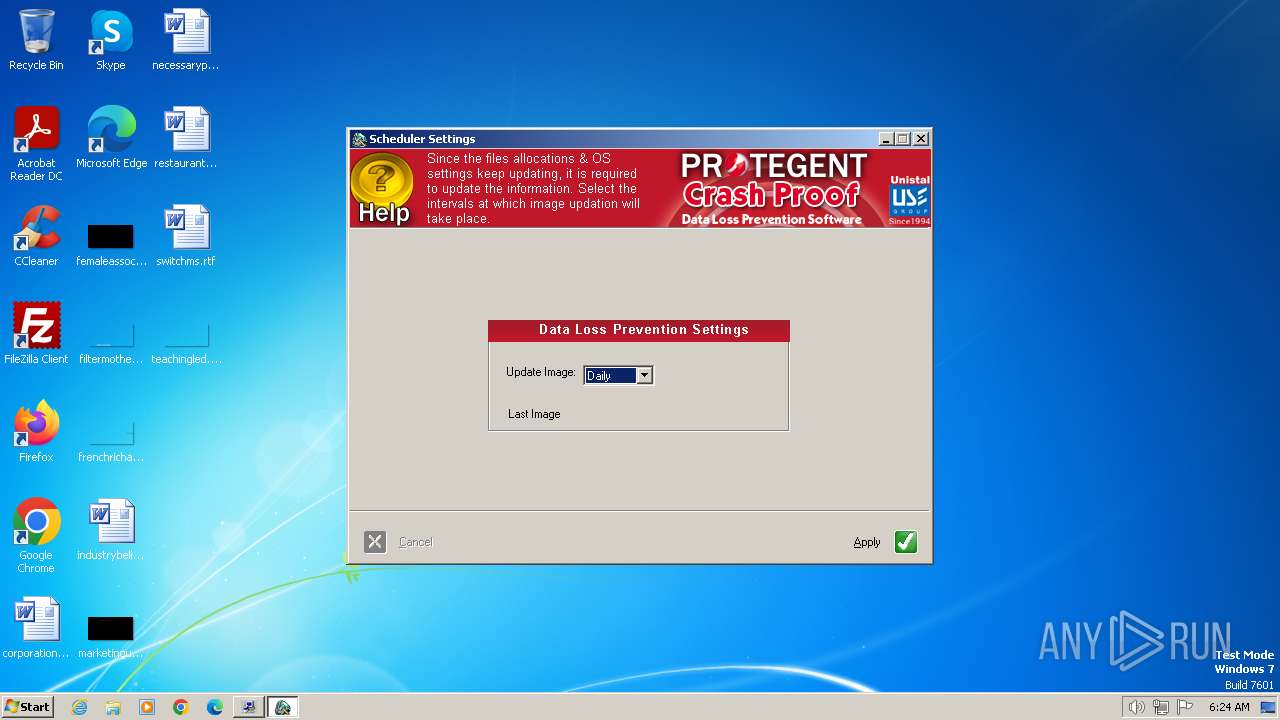1280x720 pixels.
Task: Click the taskbar button beside the Edge icon
Action: click(249, 707)
